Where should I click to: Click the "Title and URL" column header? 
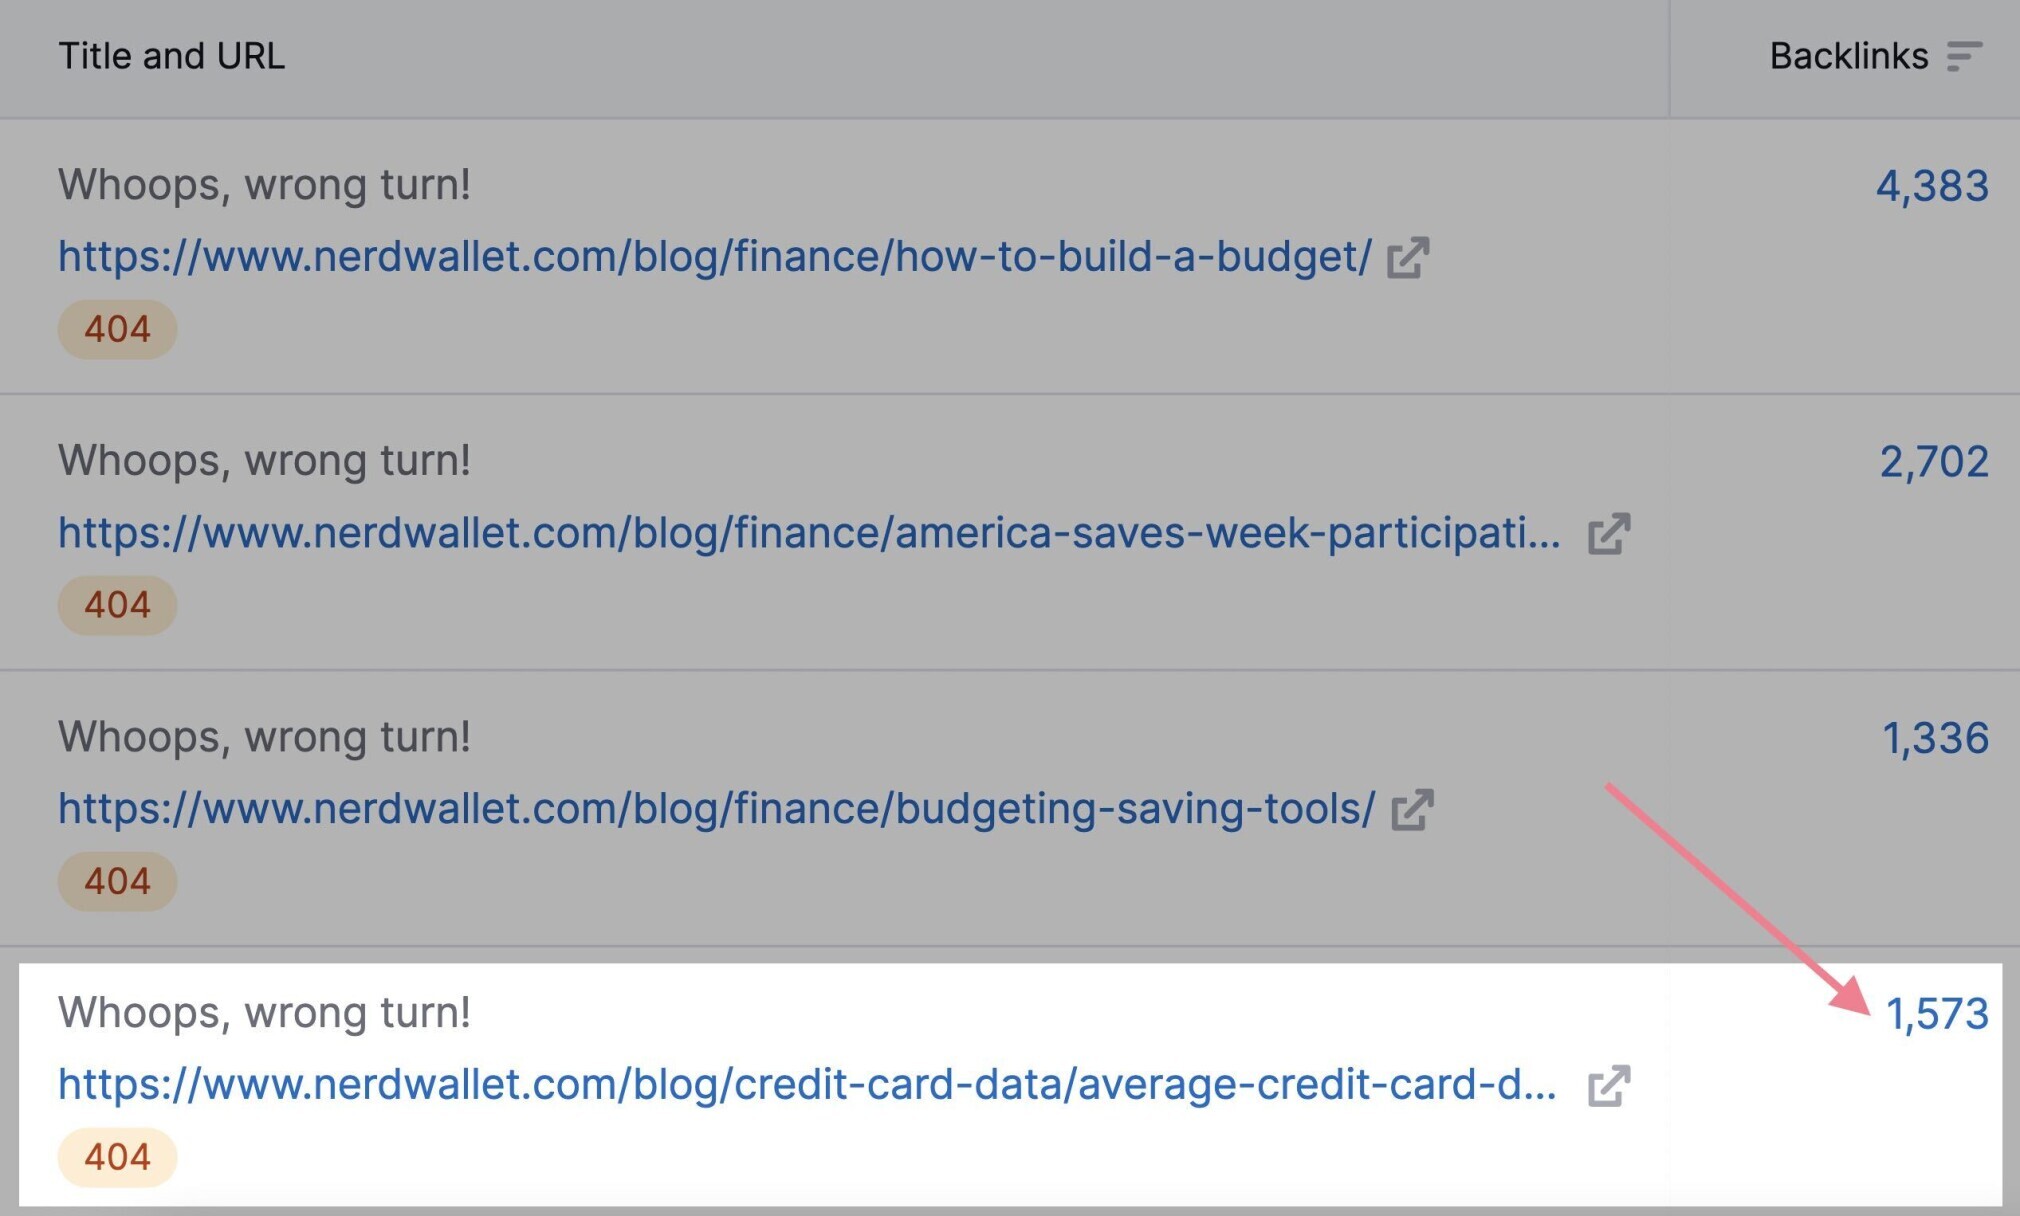coord(171,56)
